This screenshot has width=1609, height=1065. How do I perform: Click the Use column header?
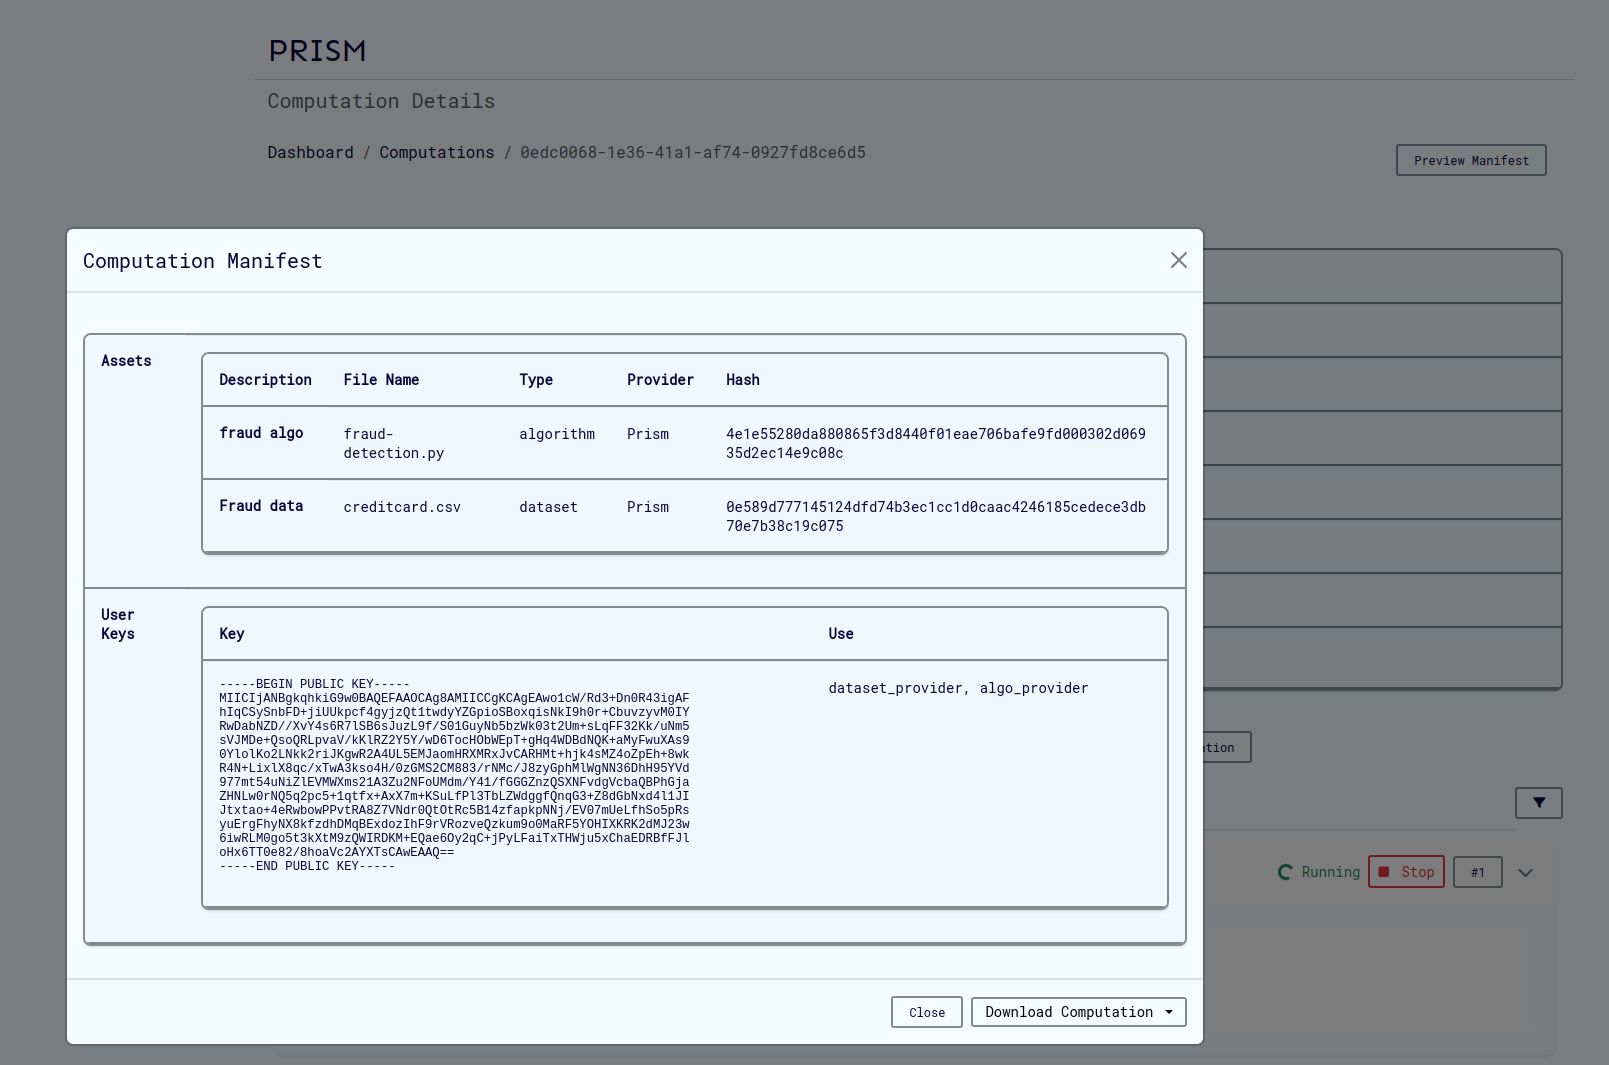[x=840, y=634]
